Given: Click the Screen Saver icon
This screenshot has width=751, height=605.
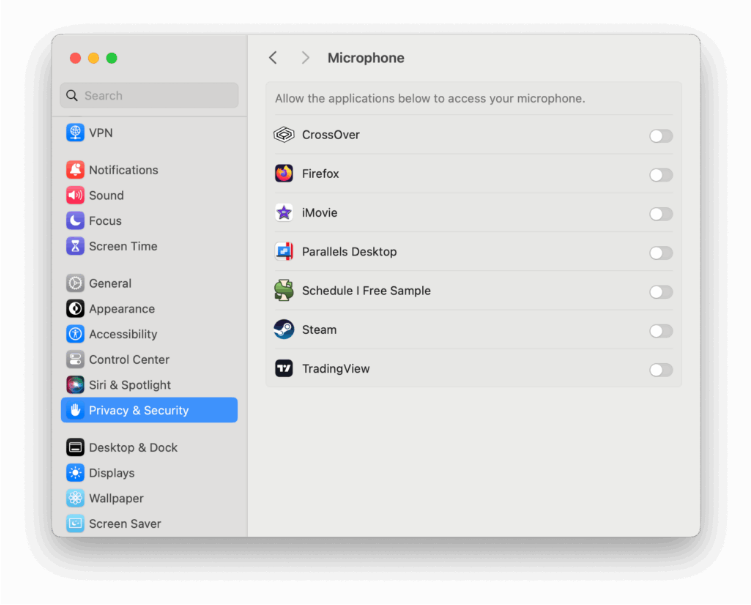Looking at the screenshot, I should [x=75, y=524].
